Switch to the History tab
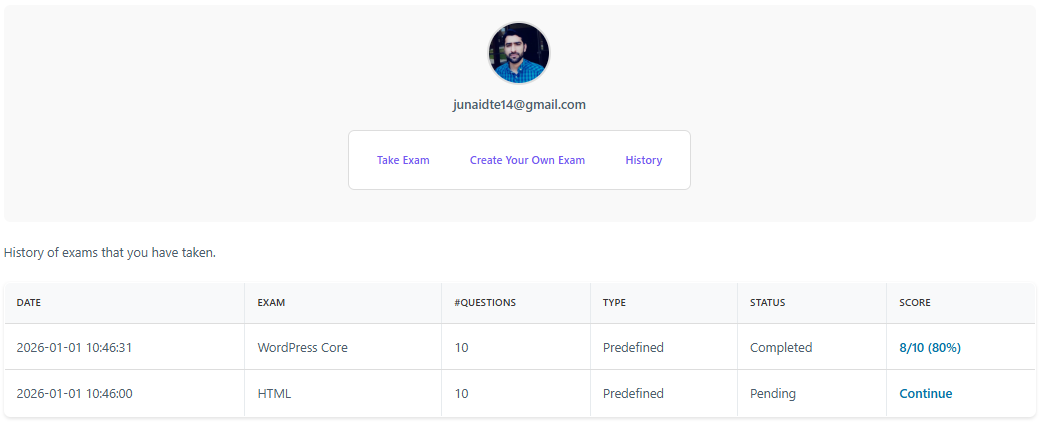Viewport: 1045px width, 426px height. click(x=643, y=160)
